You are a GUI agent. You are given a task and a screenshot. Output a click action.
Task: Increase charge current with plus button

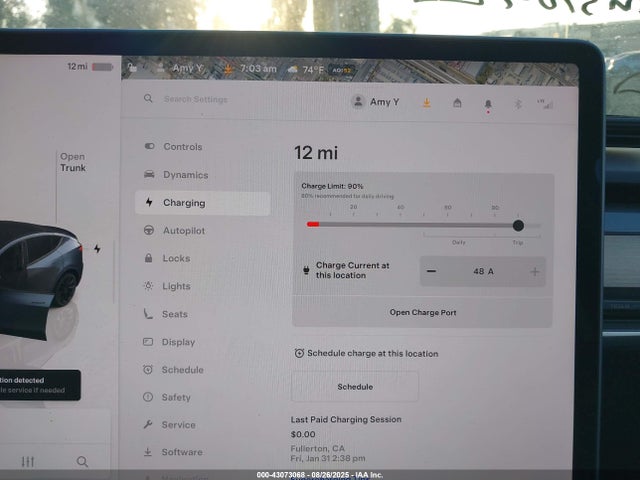[534, 271]
